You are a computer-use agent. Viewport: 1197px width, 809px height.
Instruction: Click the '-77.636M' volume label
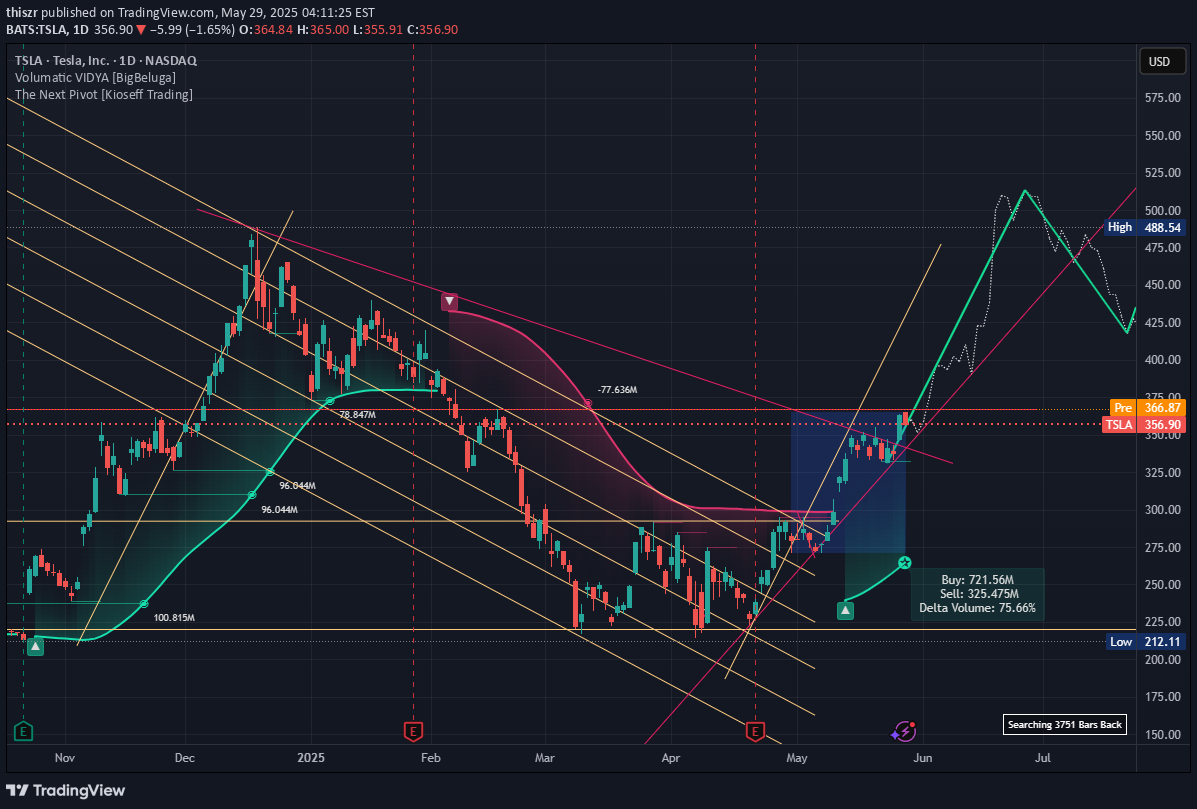click(618, 389)
